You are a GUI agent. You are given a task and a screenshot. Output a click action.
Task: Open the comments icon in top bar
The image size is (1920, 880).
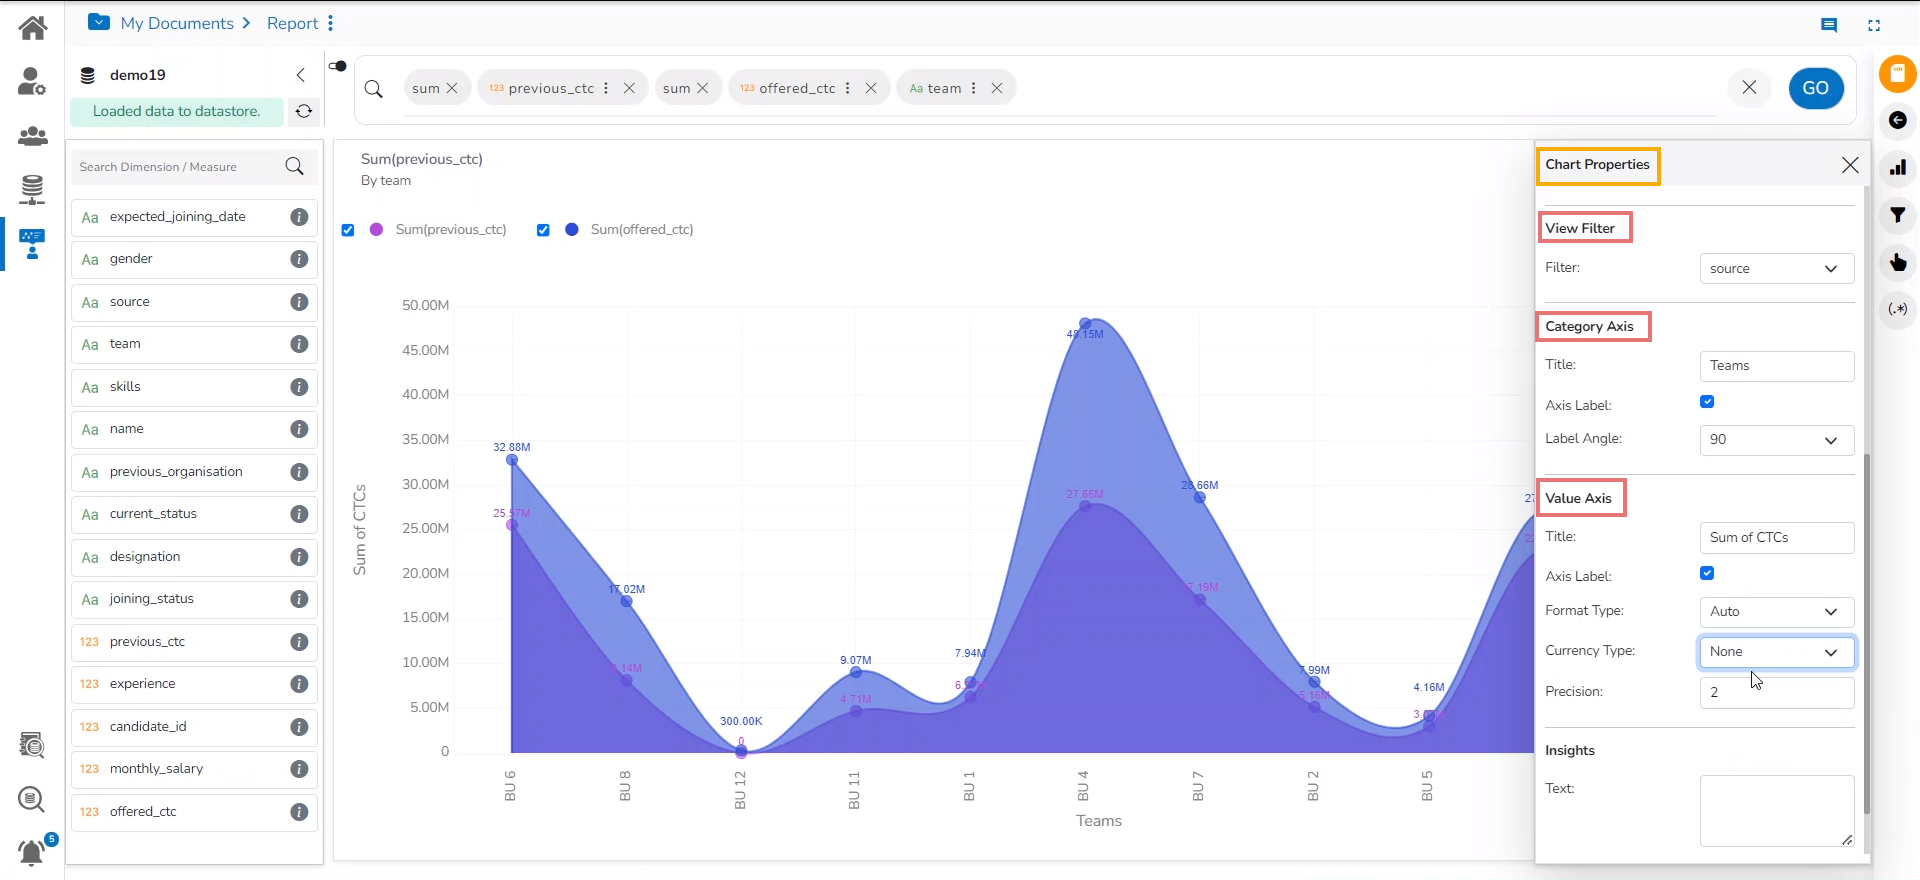tap(1829, 25)
